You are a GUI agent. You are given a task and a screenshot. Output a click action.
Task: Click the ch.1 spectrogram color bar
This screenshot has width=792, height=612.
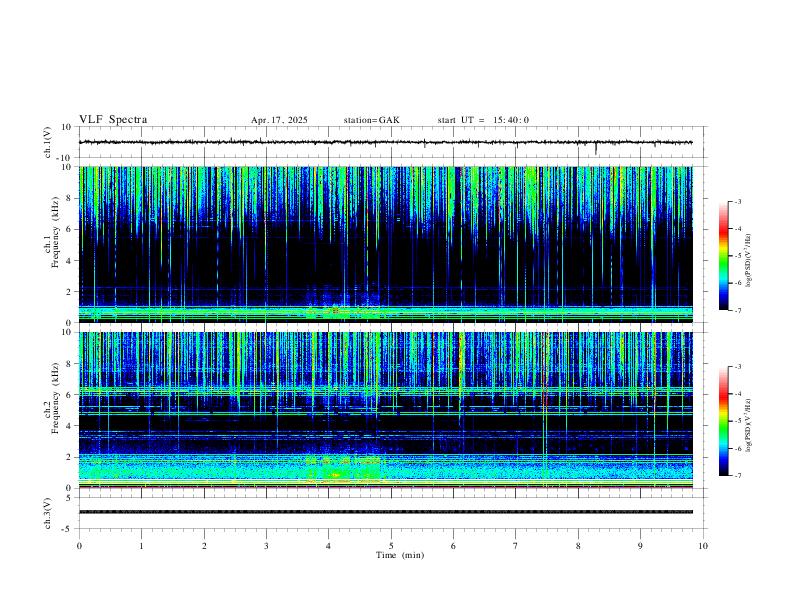tap(724, 256)
